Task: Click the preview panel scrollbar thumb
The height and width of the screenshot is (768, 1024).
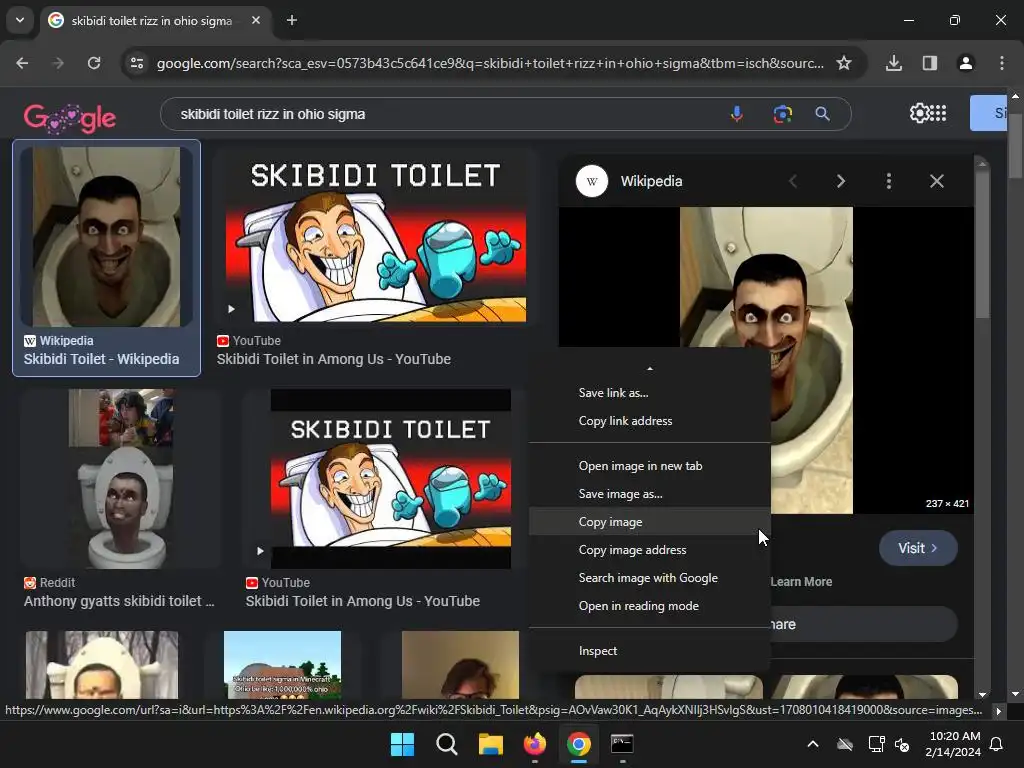Action: tap(982, 245)
